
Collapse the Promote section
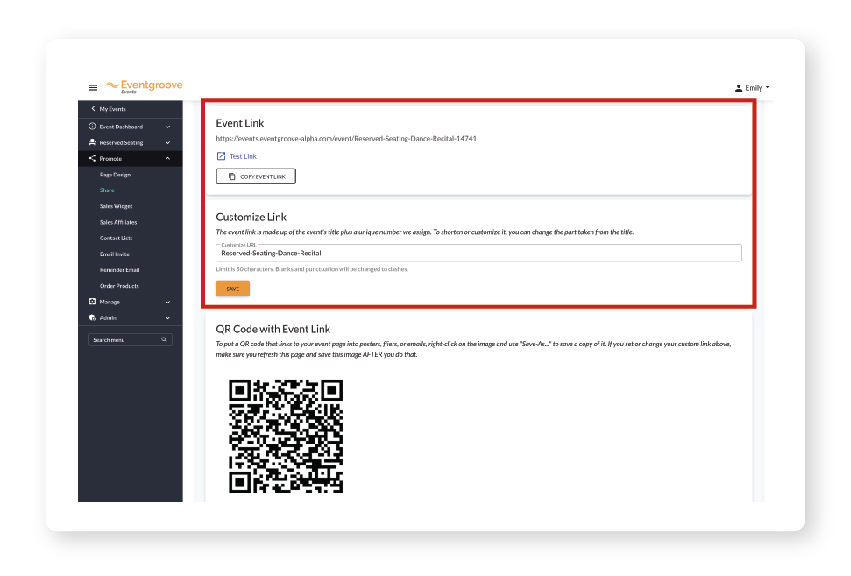130,159
